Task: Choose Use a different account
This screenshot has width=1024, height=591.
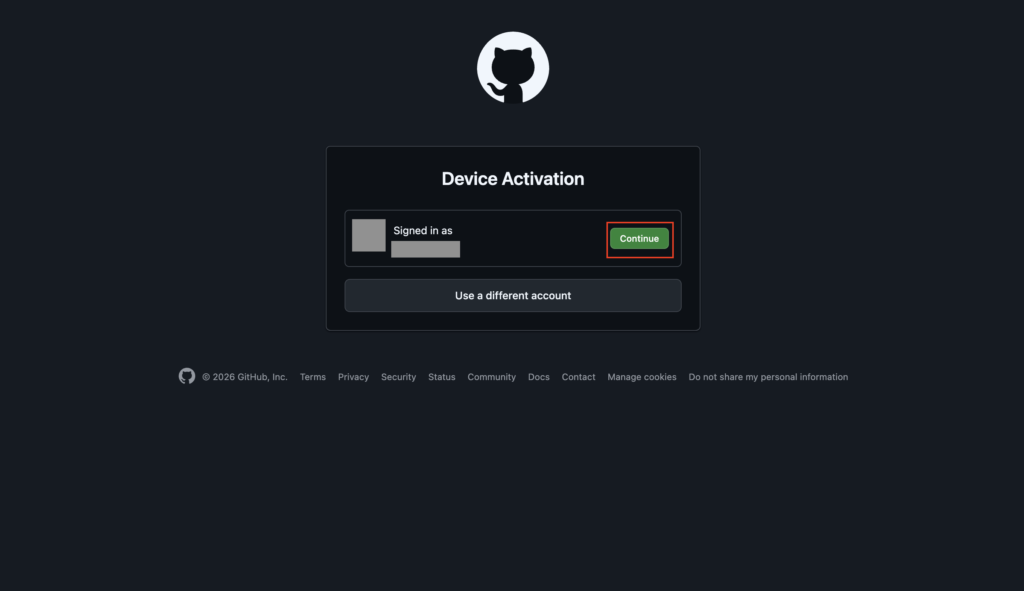Action: coord(512,296)
